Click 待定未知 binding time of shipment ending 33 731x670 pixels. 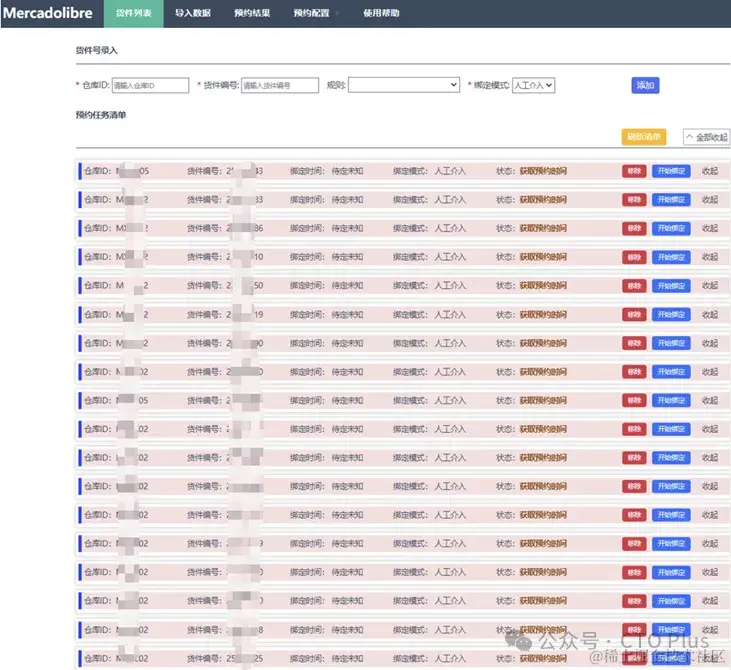point(347,200)
